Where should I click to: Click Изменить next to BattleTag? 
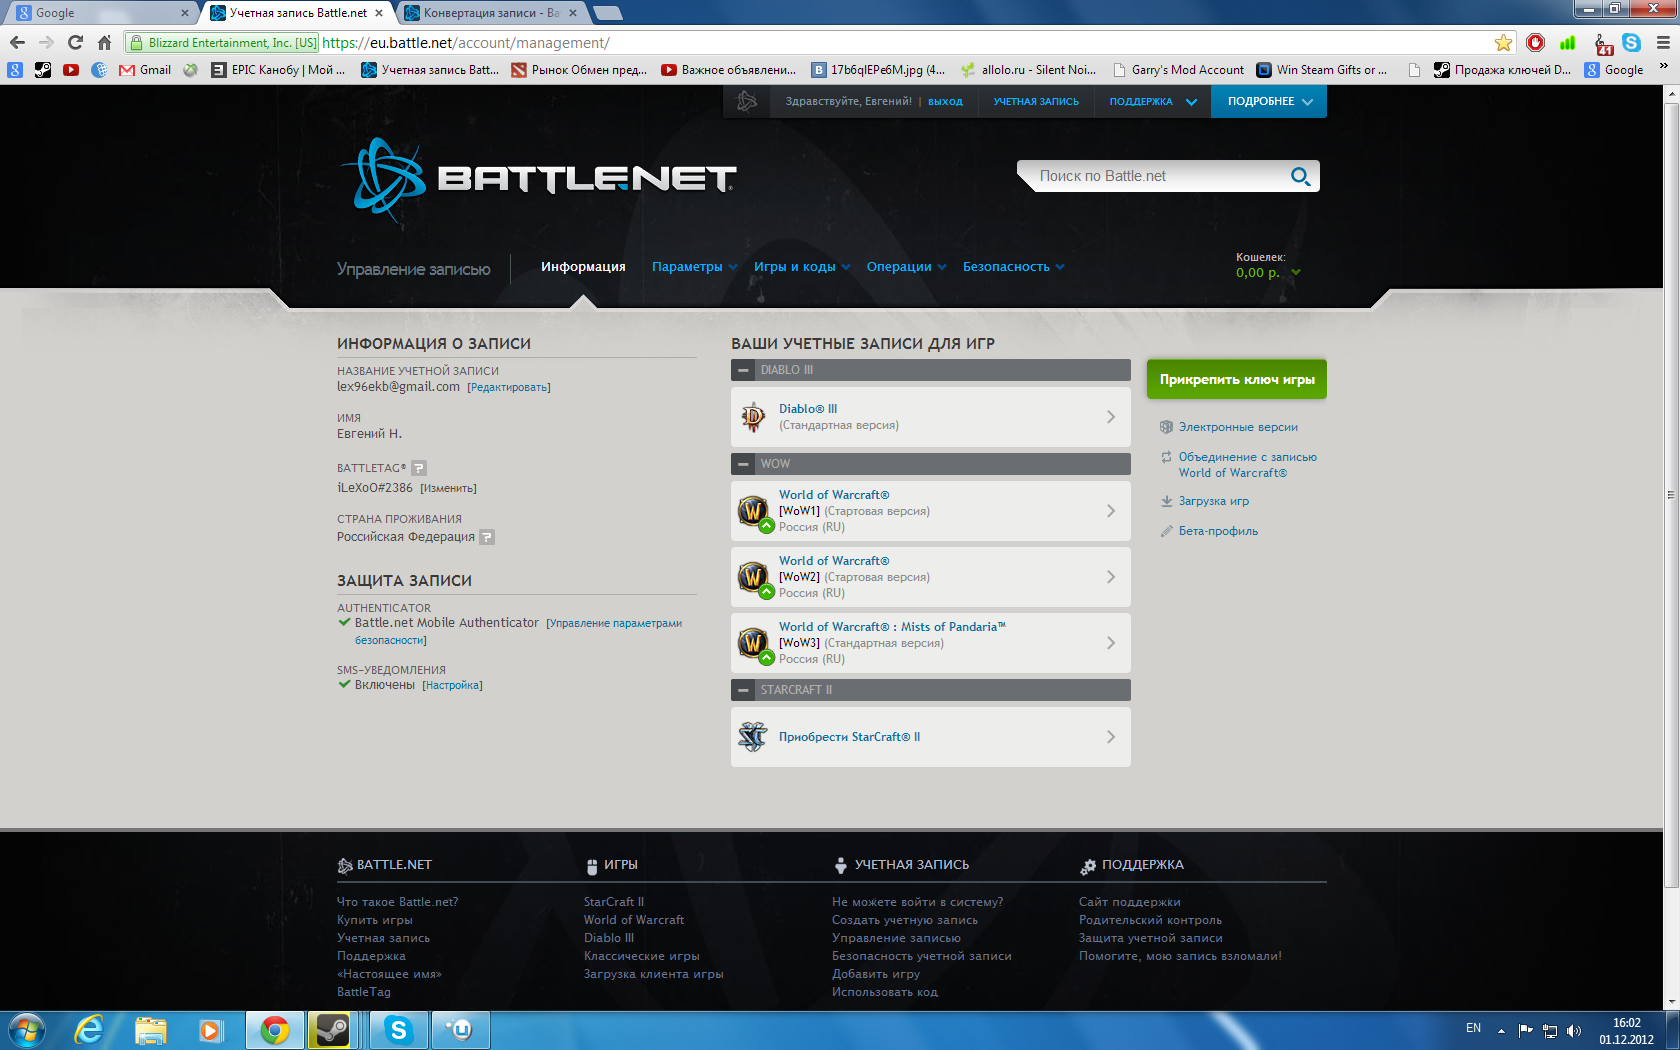click(x=448, y=489)
